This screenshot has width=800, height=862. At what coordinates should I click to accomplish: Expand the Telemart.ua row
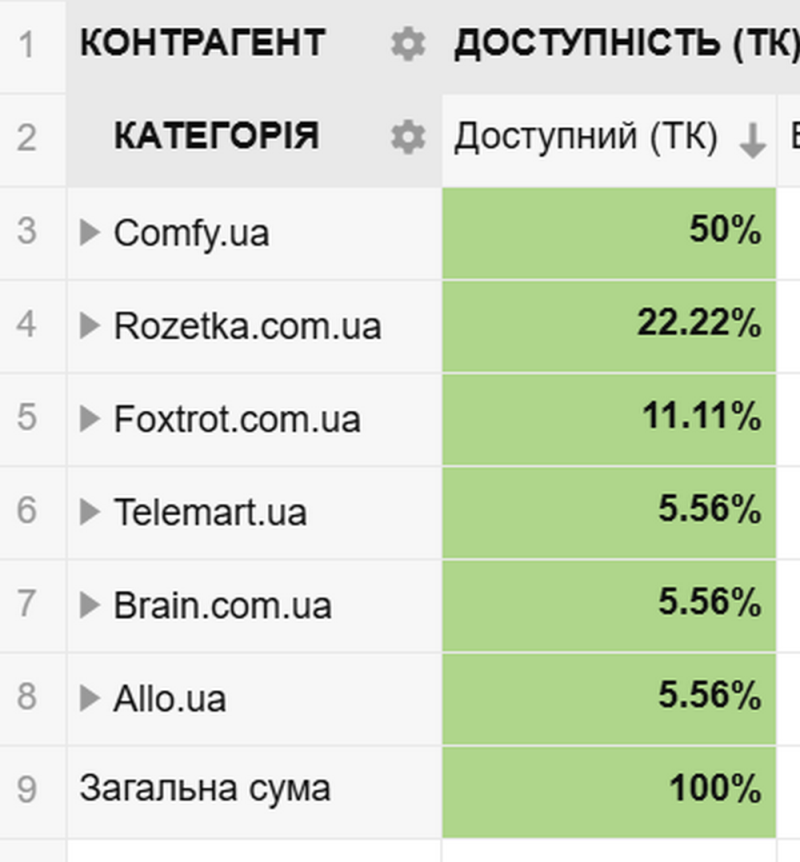click(90, 512)
